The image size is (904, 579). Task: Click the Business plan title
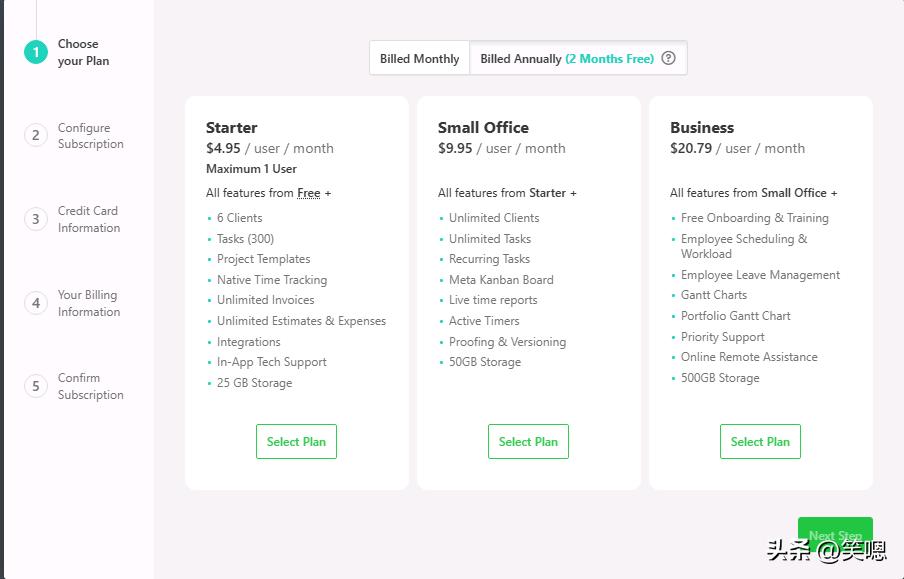click(702, 127)
